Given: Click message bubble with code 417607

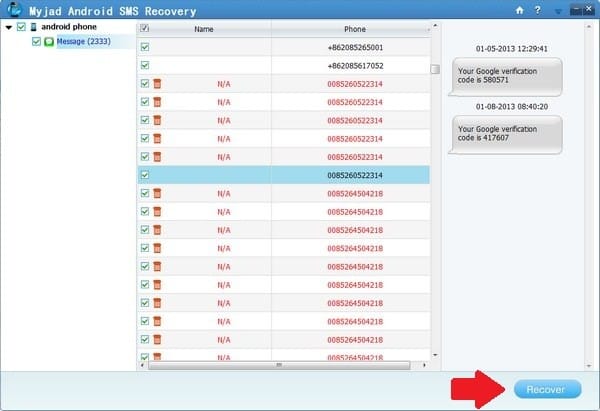Looking at the screenshot, I should coord(505,135).
